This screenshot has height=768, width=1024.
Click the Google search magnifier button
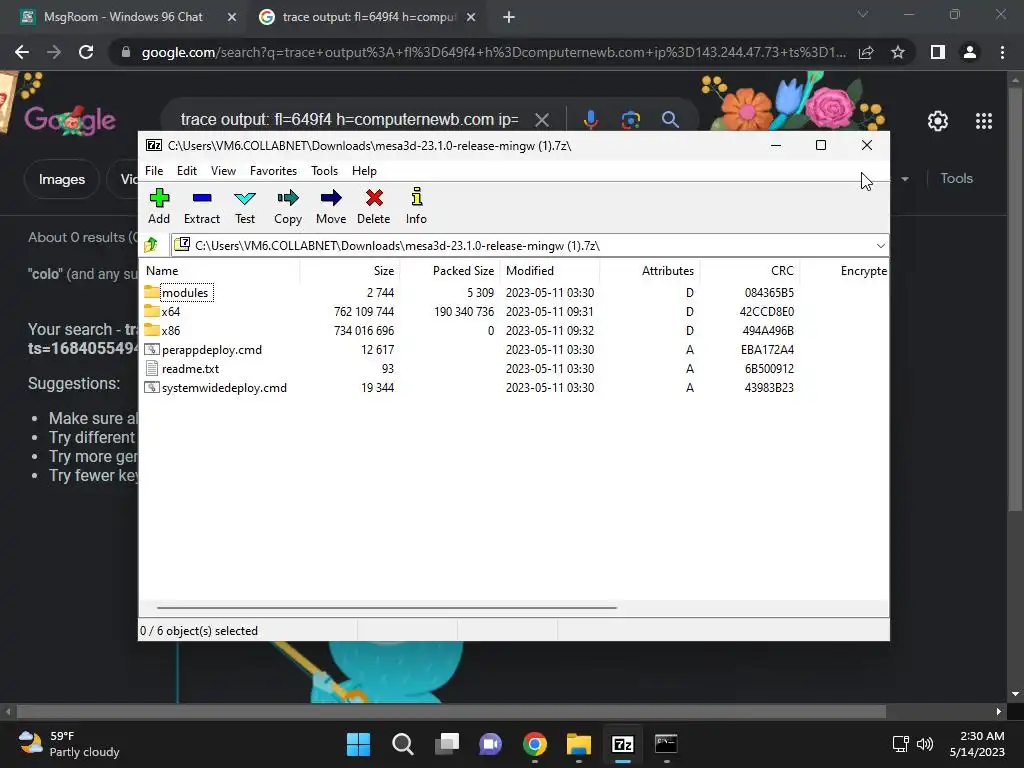(x=670, y=120)
